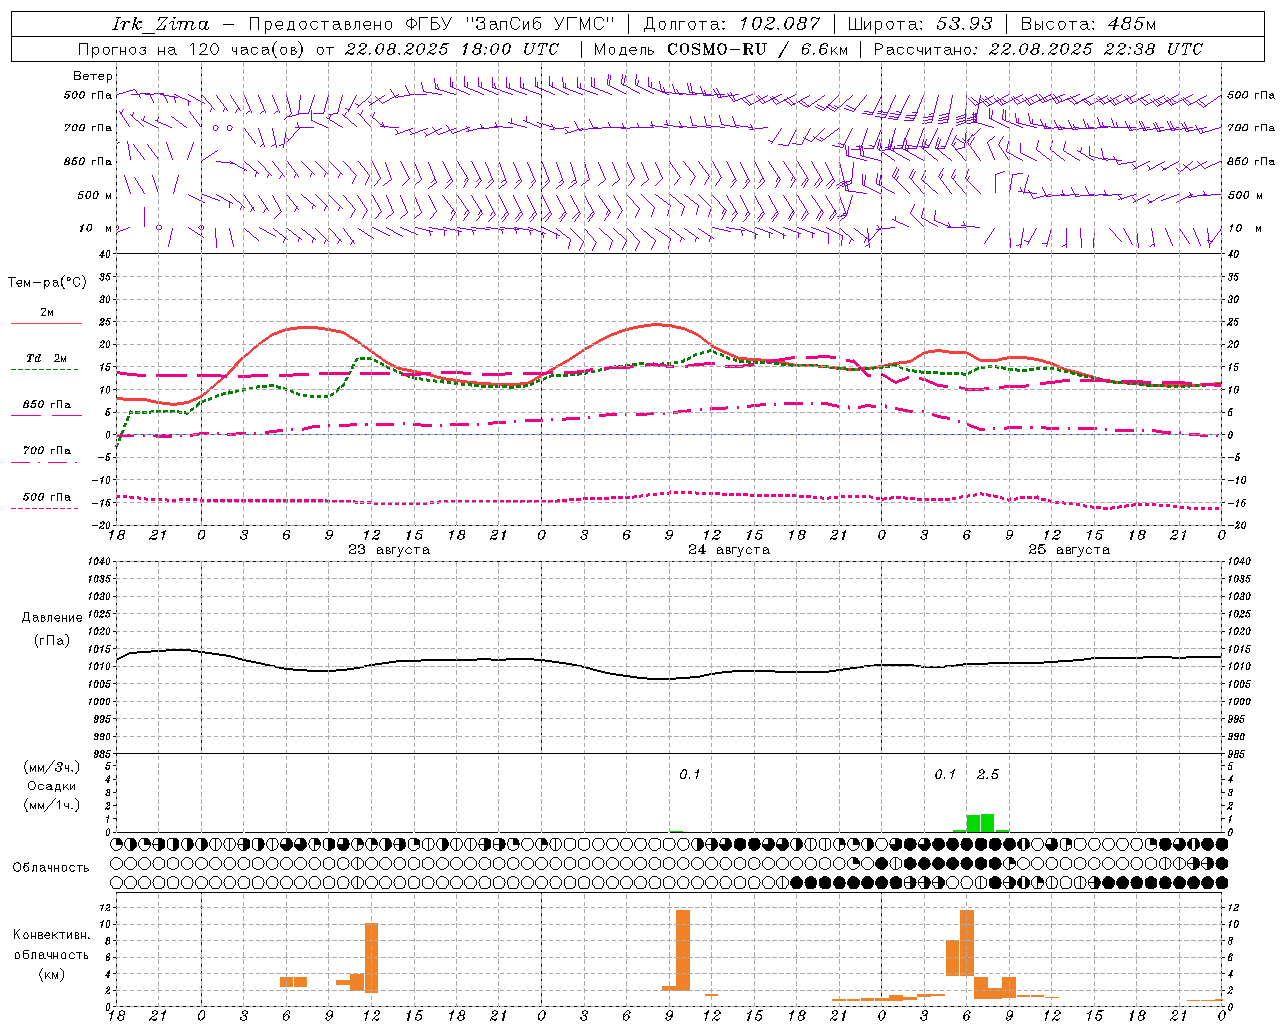Click the (км) unit label under облачность
The image size is (1280, 1024).
(x=52, y=974)
